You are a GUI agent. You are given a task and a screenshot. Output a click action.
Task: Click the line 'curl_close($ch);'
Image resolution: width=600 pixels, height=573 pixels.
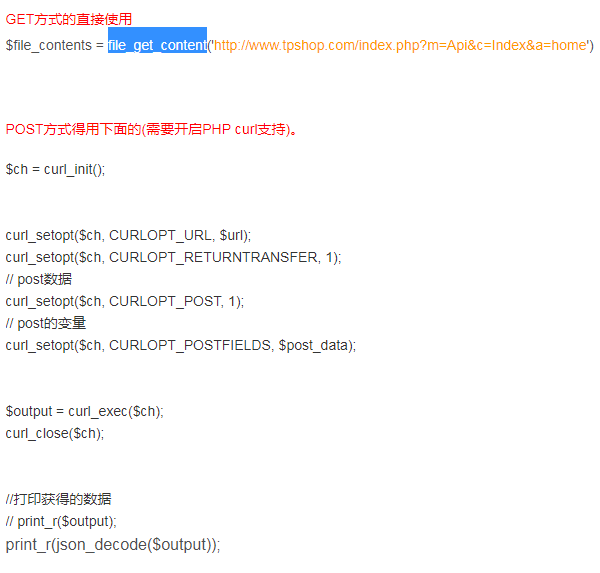tap(55, 433)
